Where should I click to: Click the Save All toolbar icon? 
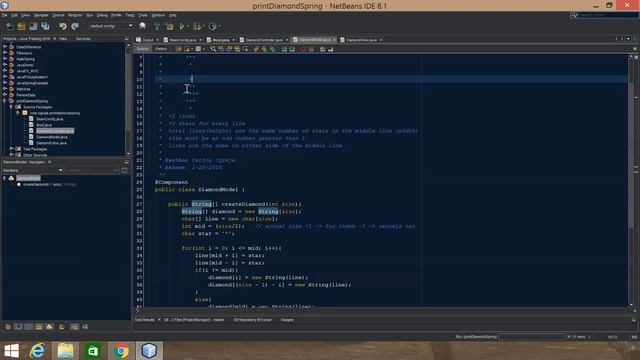tap(45, 27)
